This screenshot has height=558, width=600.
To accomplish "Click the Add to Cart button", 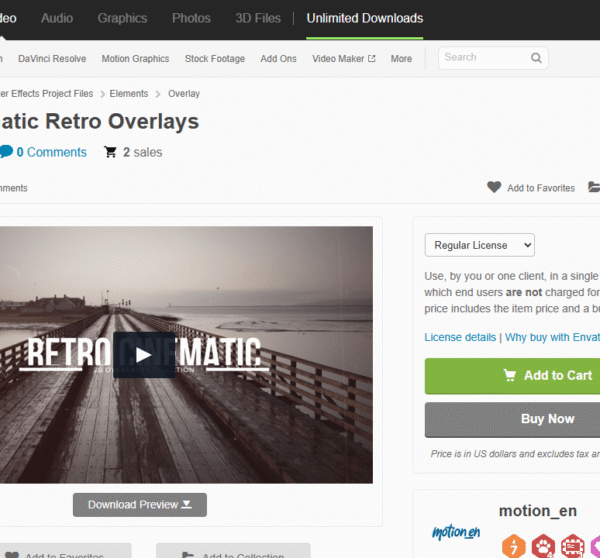I will tap(512, 376).
